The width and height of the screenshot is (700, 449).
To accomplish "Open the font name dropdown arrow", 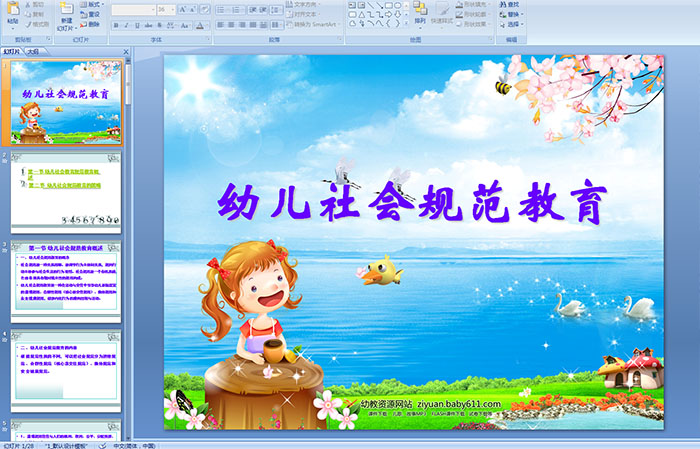I will tap(153, 9).
